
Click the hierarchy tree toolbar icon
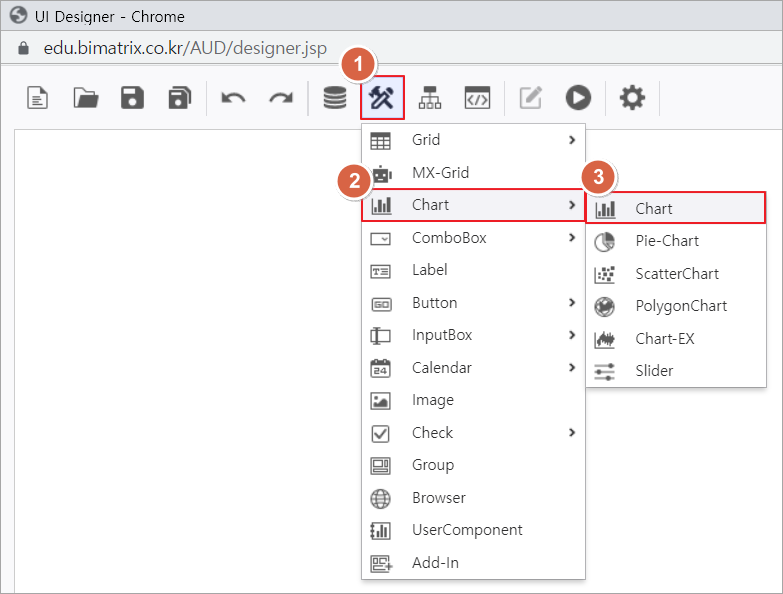(x=430, y=97)
